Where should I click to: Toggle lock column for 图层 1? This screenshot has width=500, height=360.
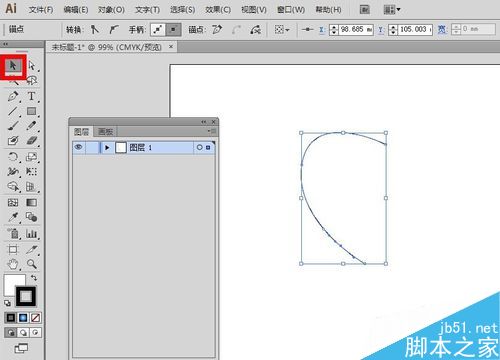click(x=92, y=147)
